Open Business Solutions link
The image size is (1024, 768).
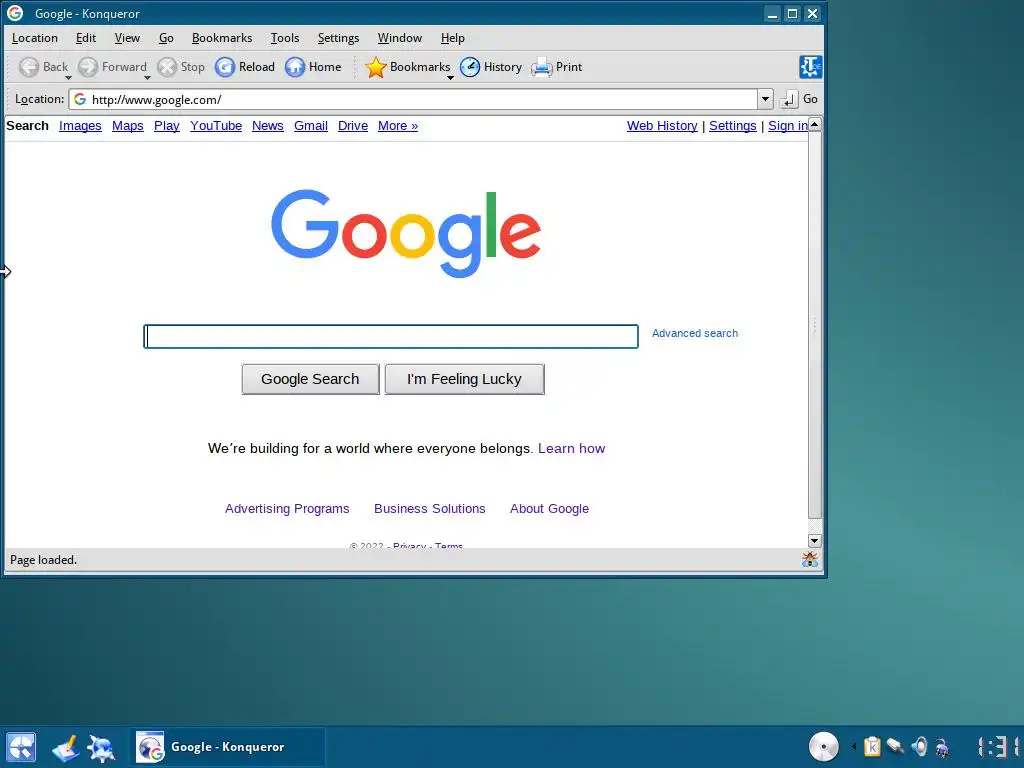click(430, 509)
